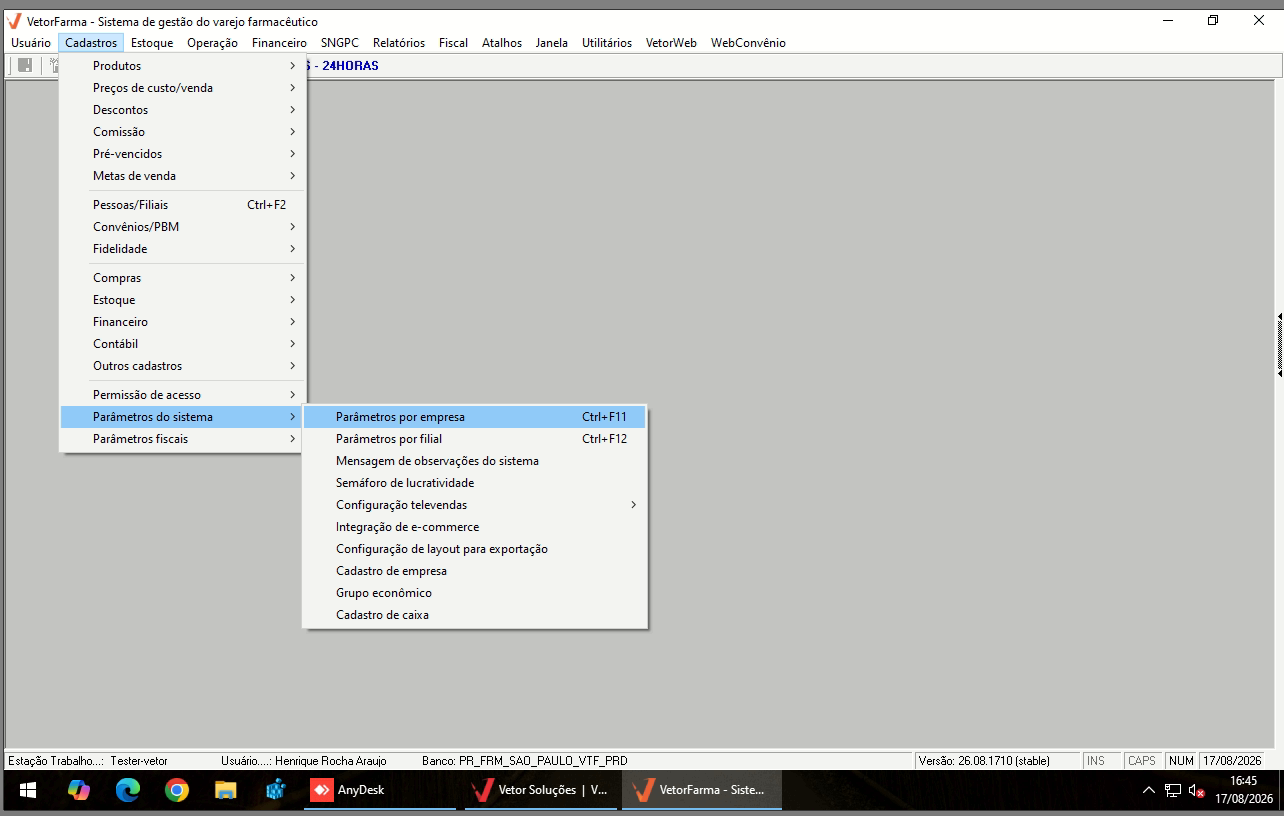Expand the Parâmetros fiscais submenu
The image size is (1284, 816).
pyautogui.click(x=184, y=439)
